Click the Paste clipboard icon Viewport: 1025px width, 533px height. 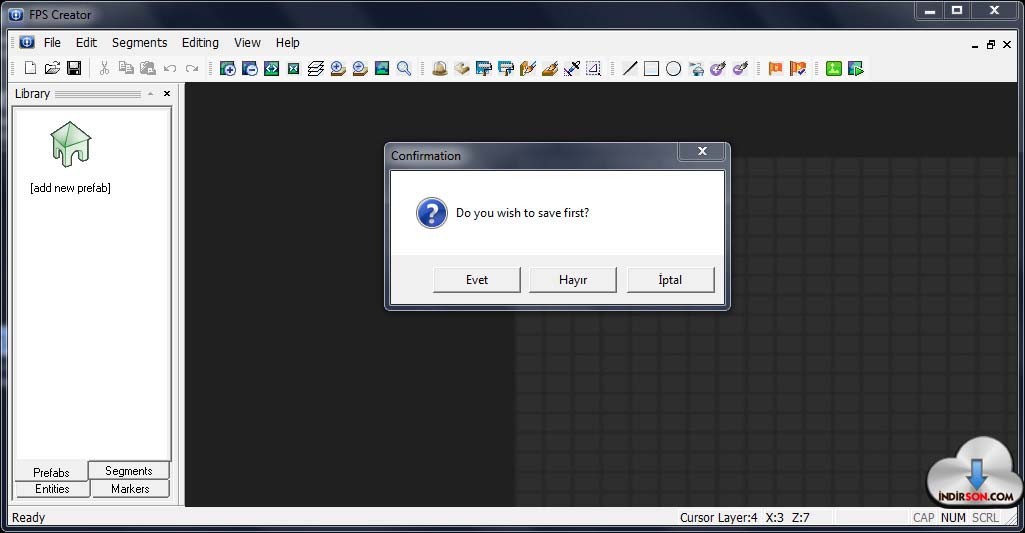pyautogui.click(x=148, y=68)
